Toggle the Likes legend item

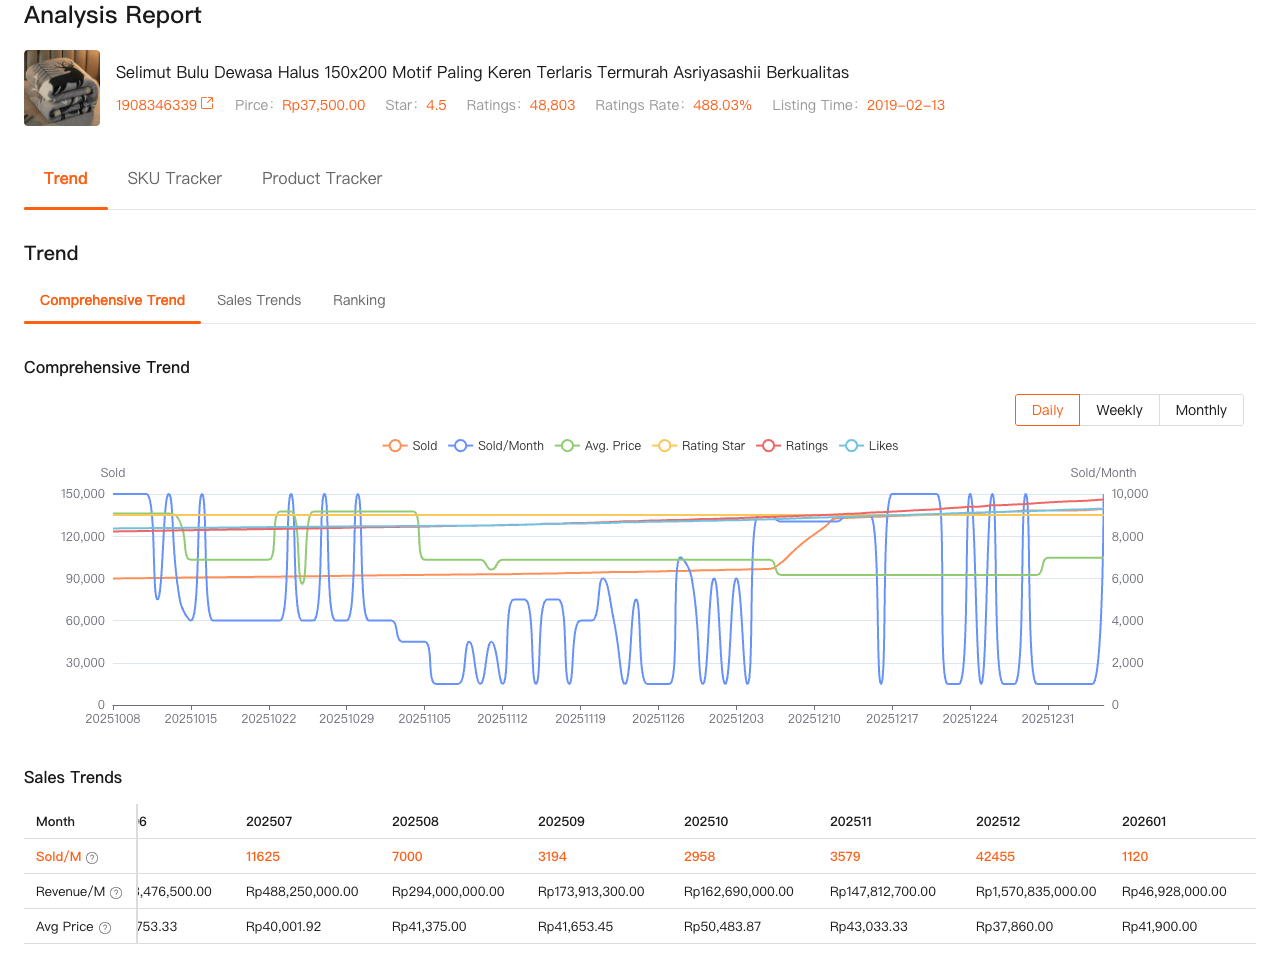tap(869, 446)
